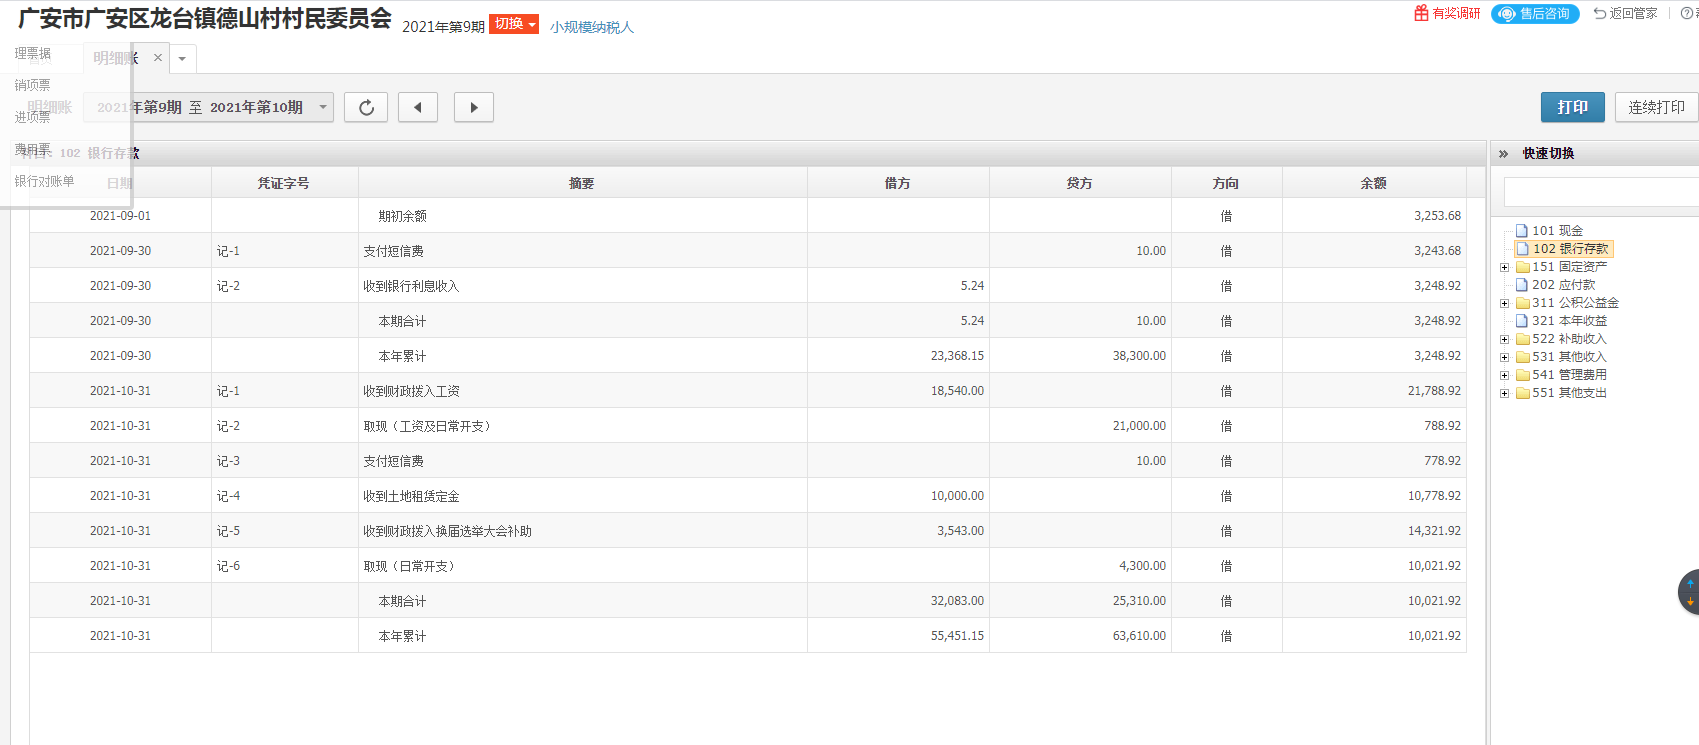Expand the 311 公积公益金 tree node
1699x745 pixels.
point(1504,303)
